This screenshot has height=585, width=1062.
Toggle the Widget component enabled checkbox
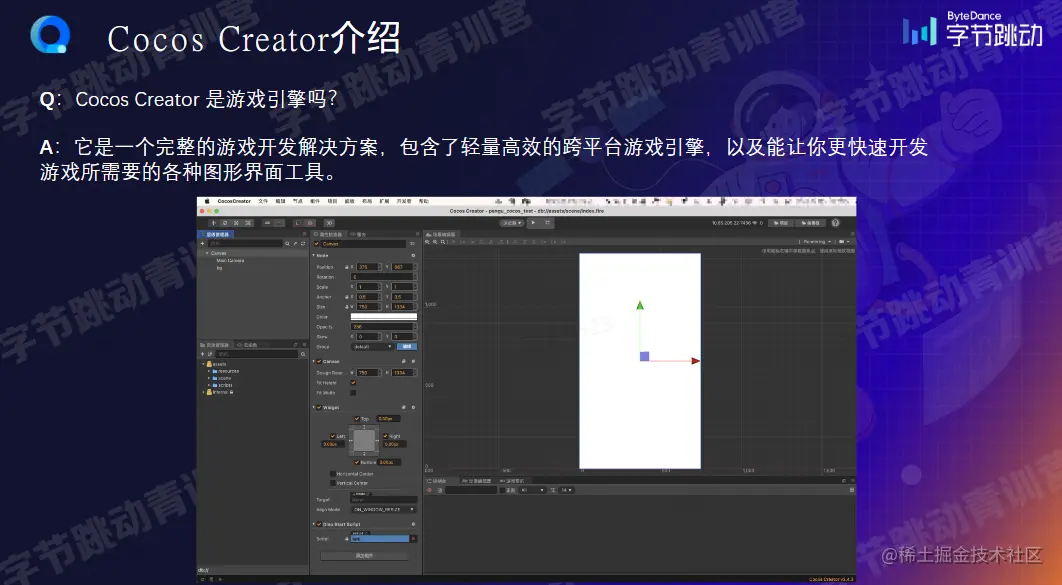[x=319, y=408]
